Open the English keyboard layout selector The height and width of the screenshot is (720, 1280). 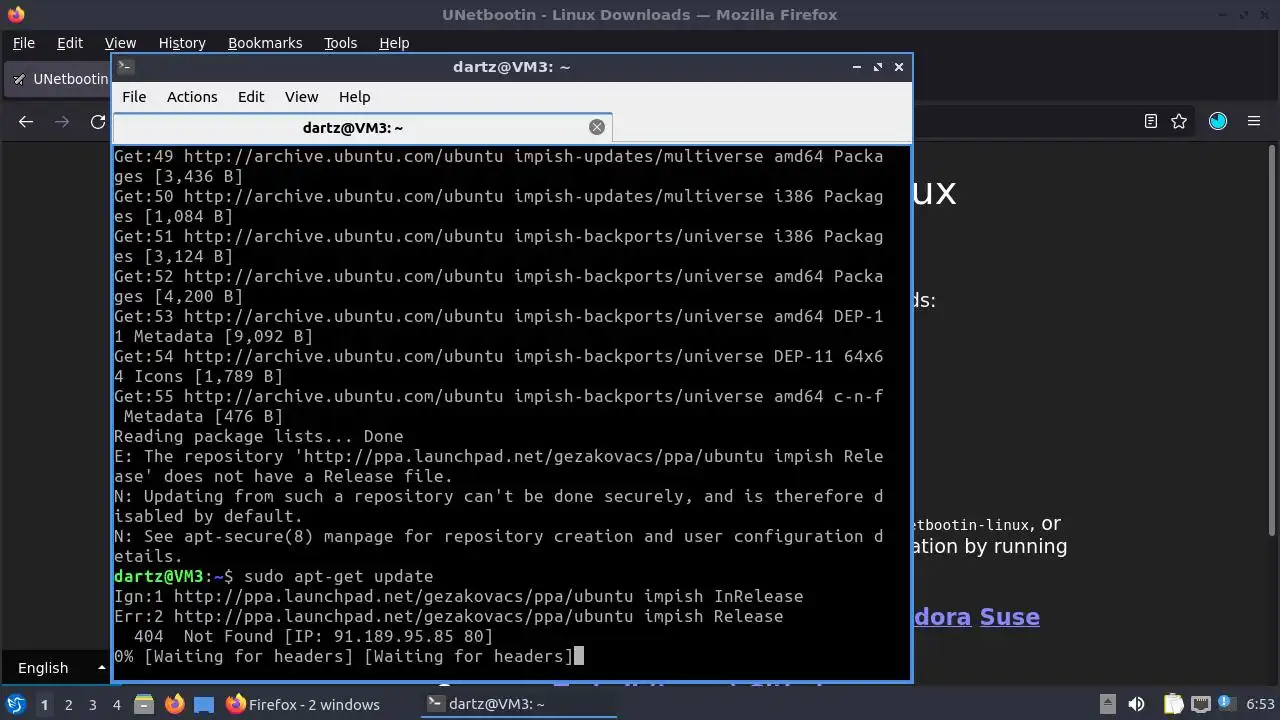tap(56, 668)
